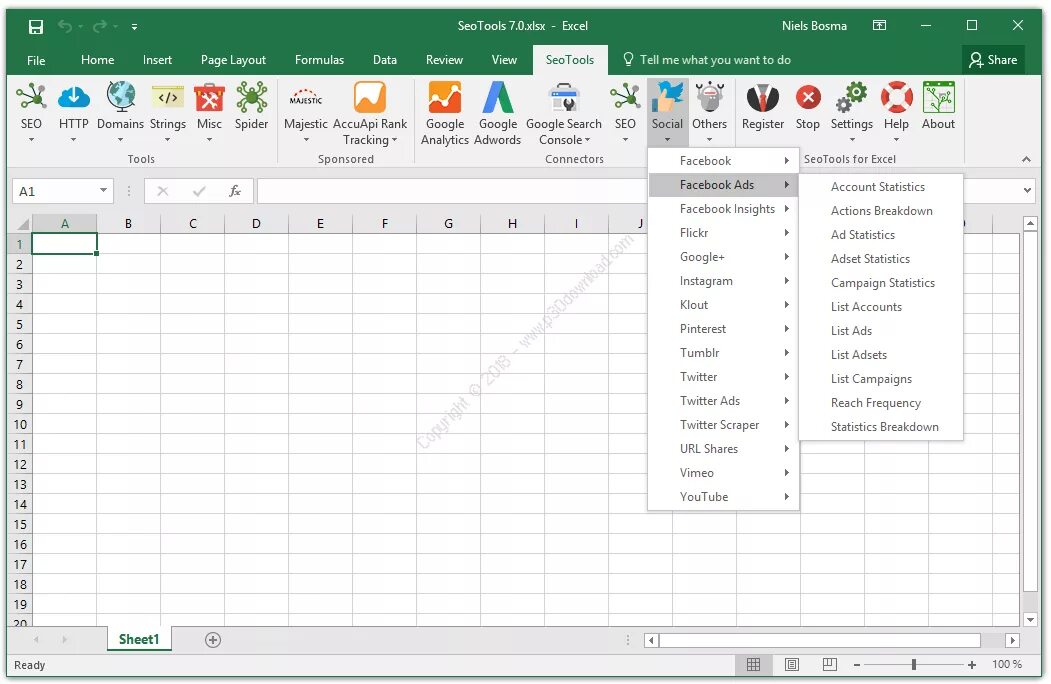Select List Campaigns menu entry

[881, 378]
